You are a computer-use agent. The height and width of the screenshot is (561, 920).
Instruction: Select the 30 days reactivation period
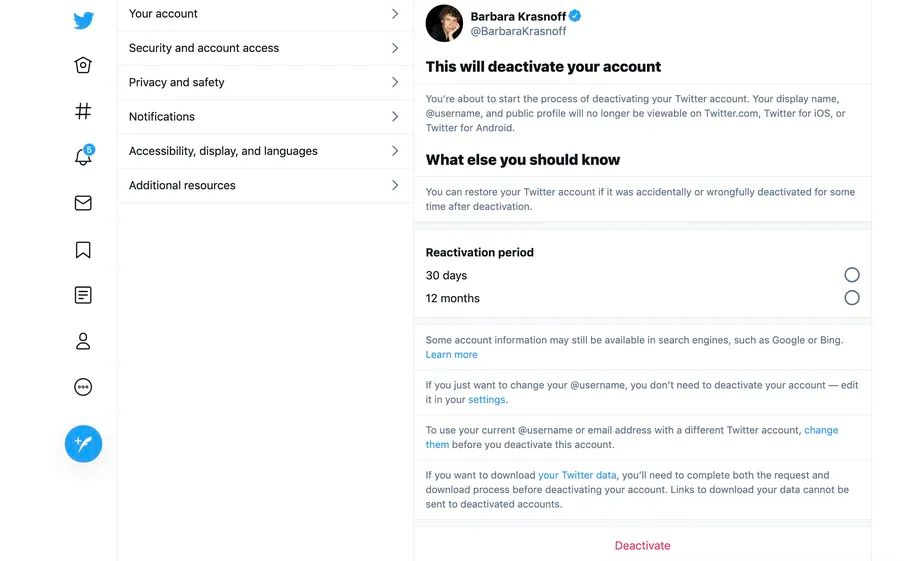(x=851, y=275)
